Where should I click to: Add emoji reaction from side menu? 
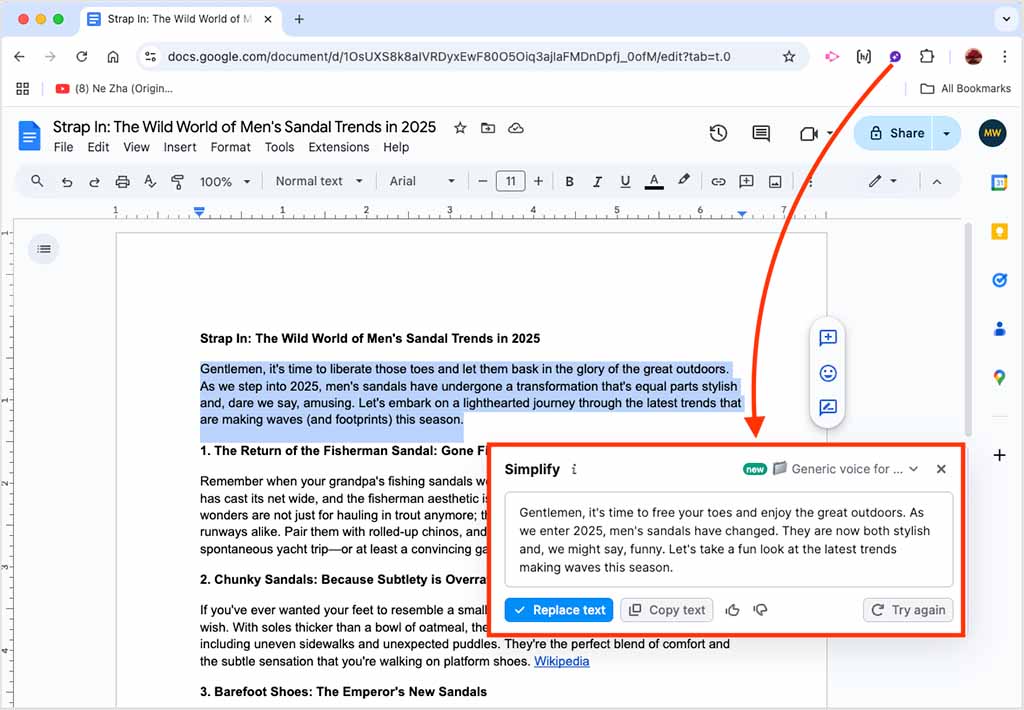click(827, 373)
